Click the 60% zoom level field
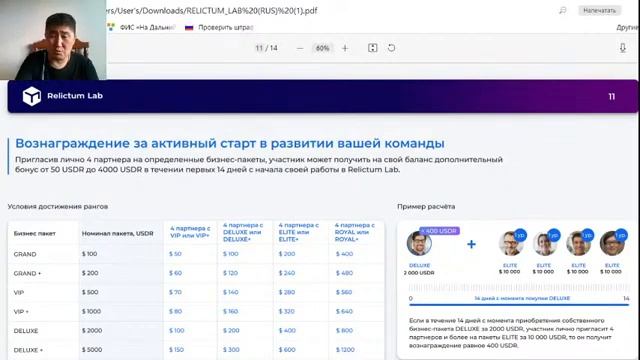 click(322, 48)
